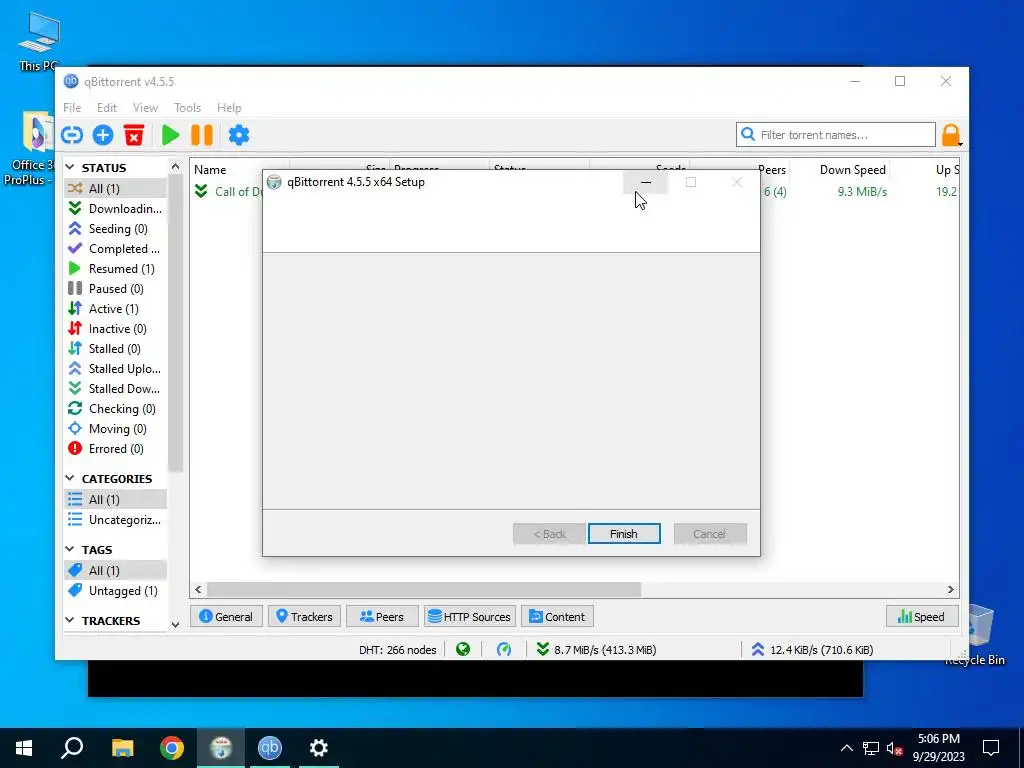The image size is (1024, 768).
Task: Click the qBittorrent taskbar icon
Action: point(270,748)
